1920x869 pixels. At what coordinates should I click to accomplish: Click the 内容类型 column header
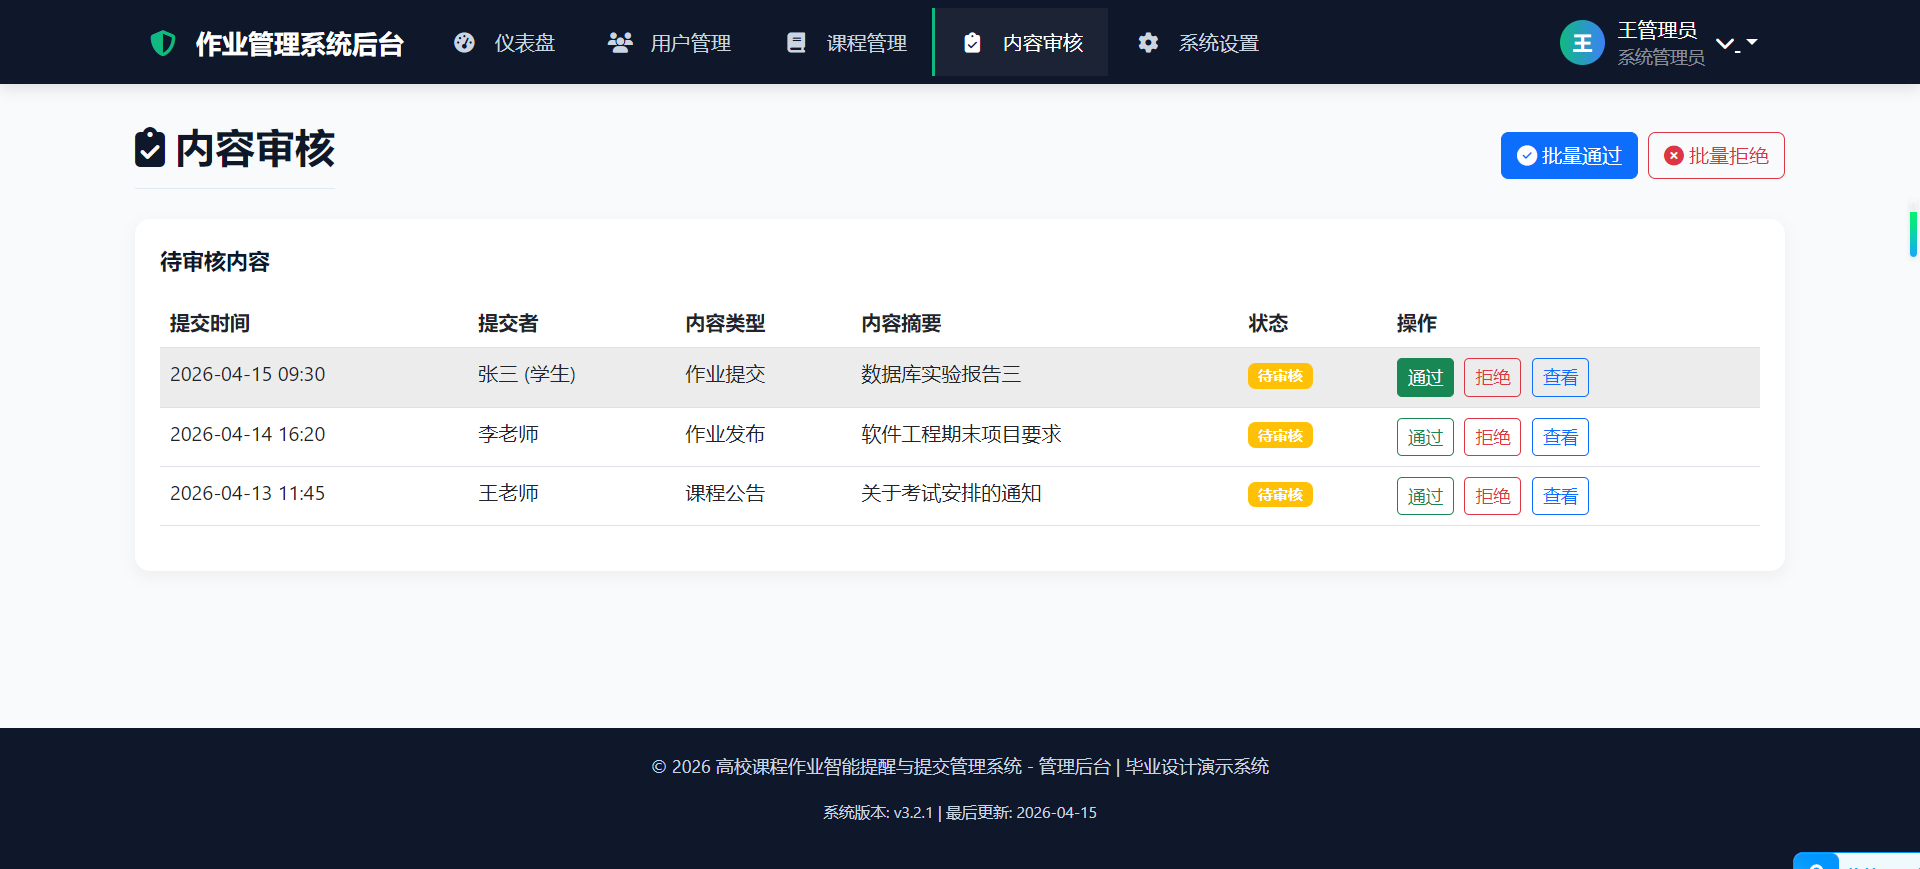coord(725,323)
